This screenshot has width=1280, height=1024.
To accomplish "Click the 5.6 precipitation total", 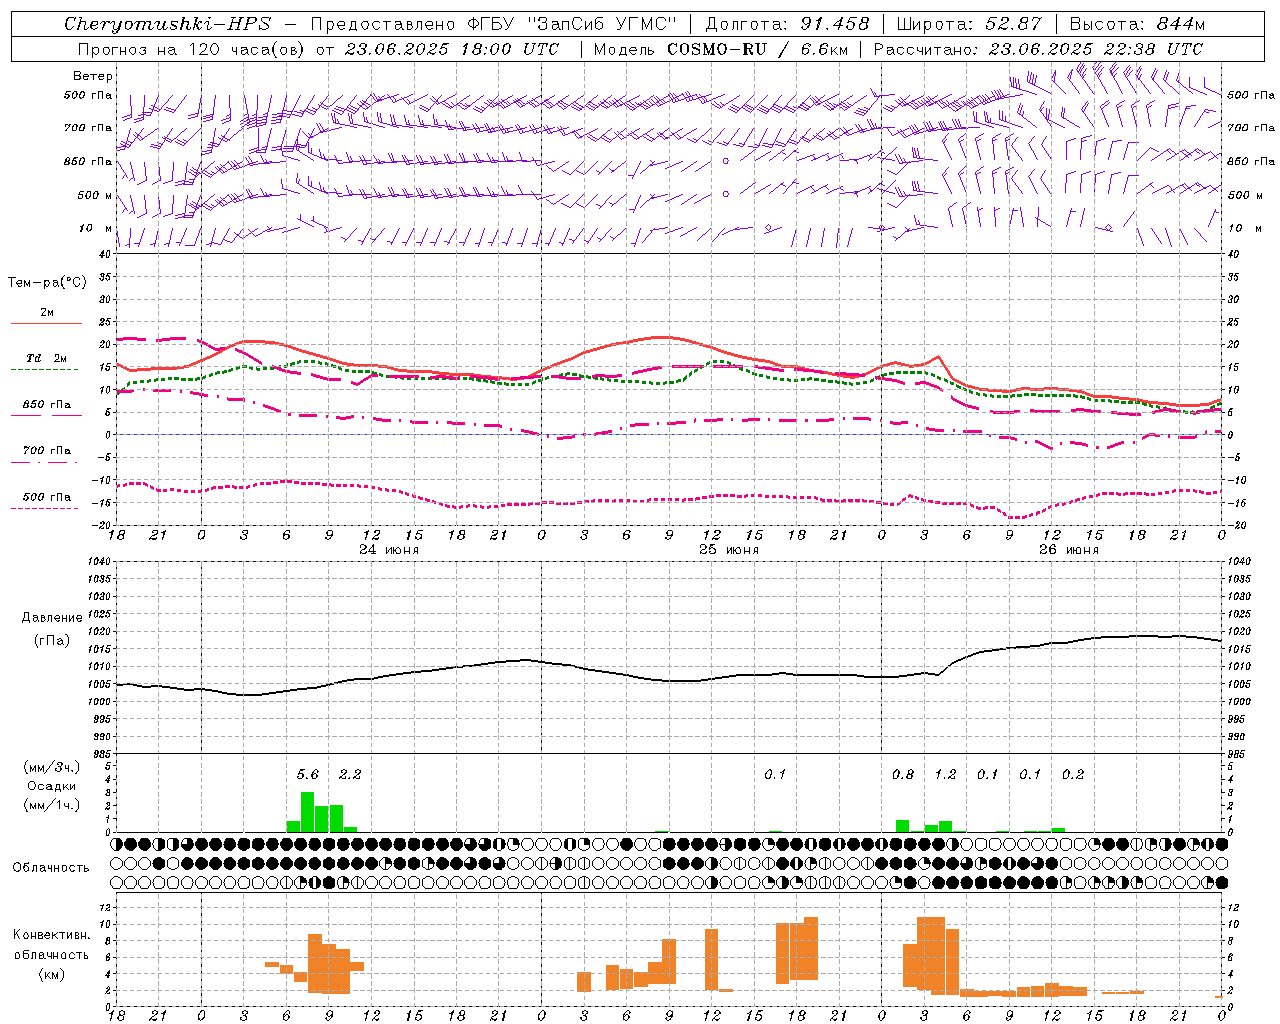I will click(x=308, y=775).
